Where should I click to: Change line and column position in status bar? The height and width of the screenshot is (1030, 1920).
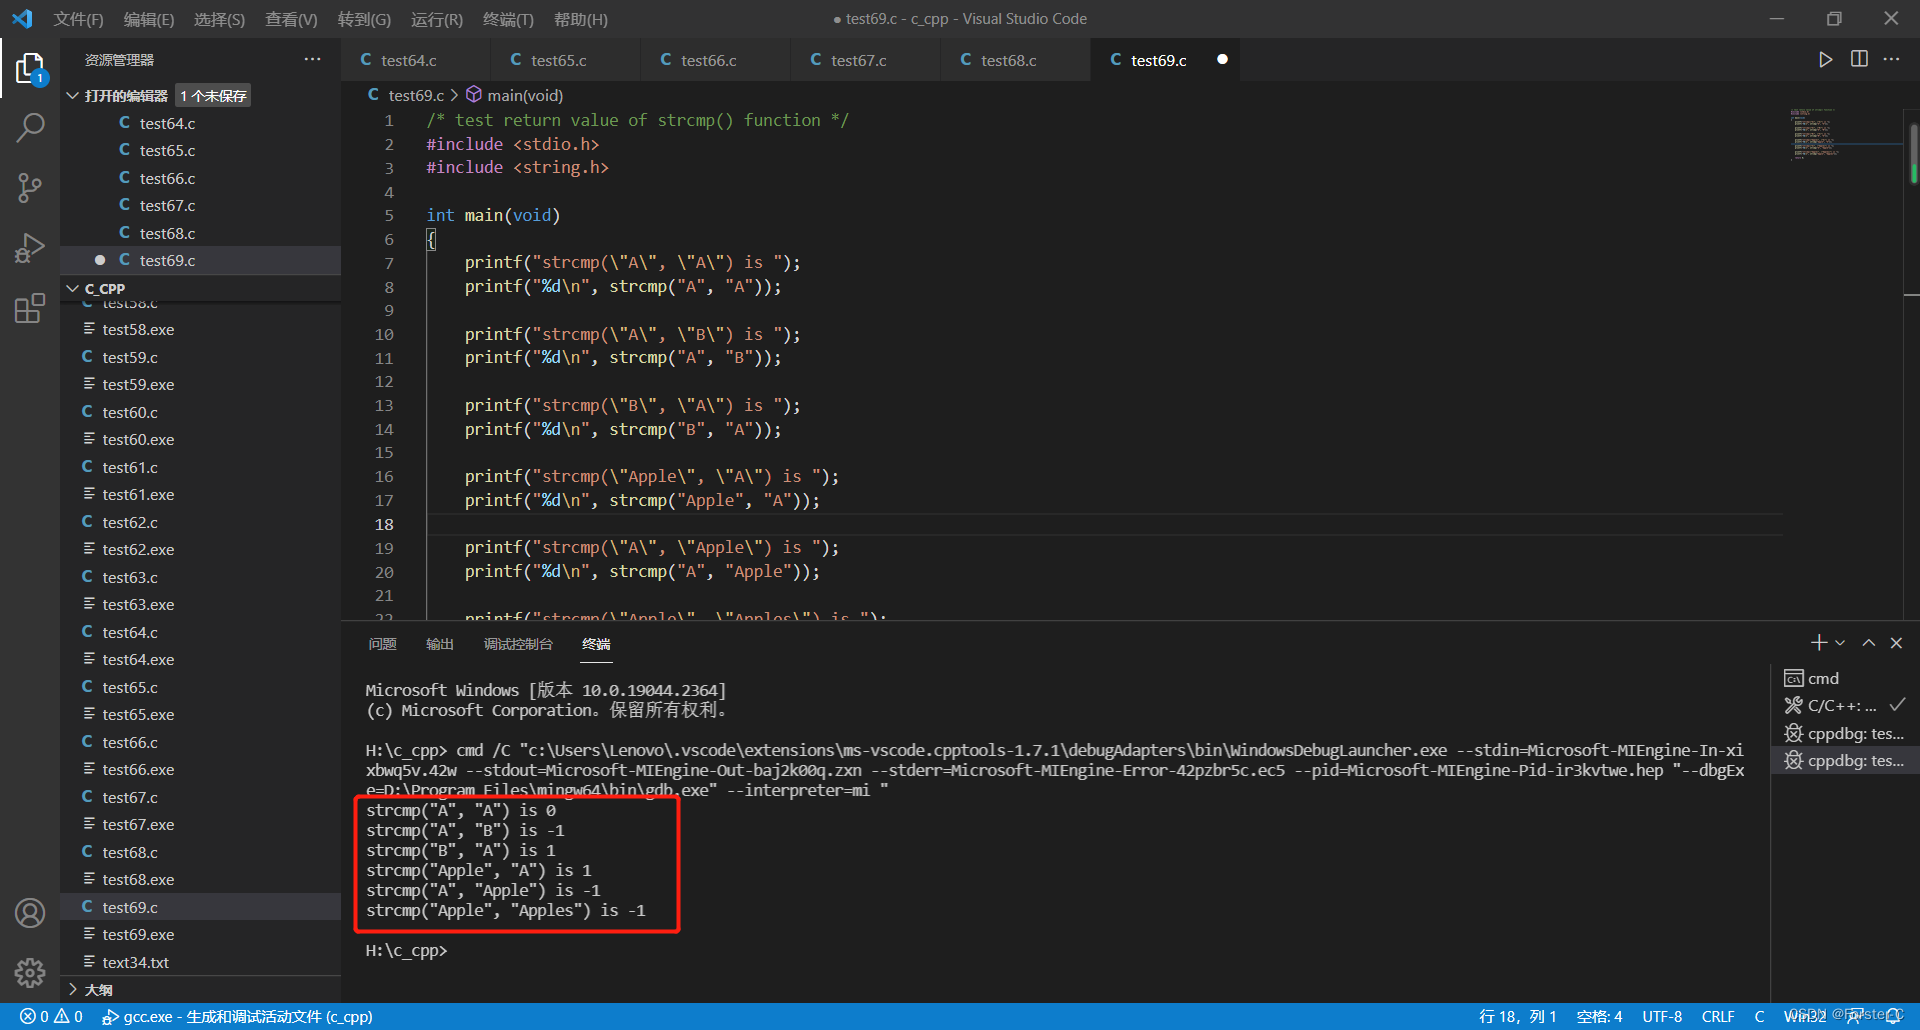tap(1517, 1017)
